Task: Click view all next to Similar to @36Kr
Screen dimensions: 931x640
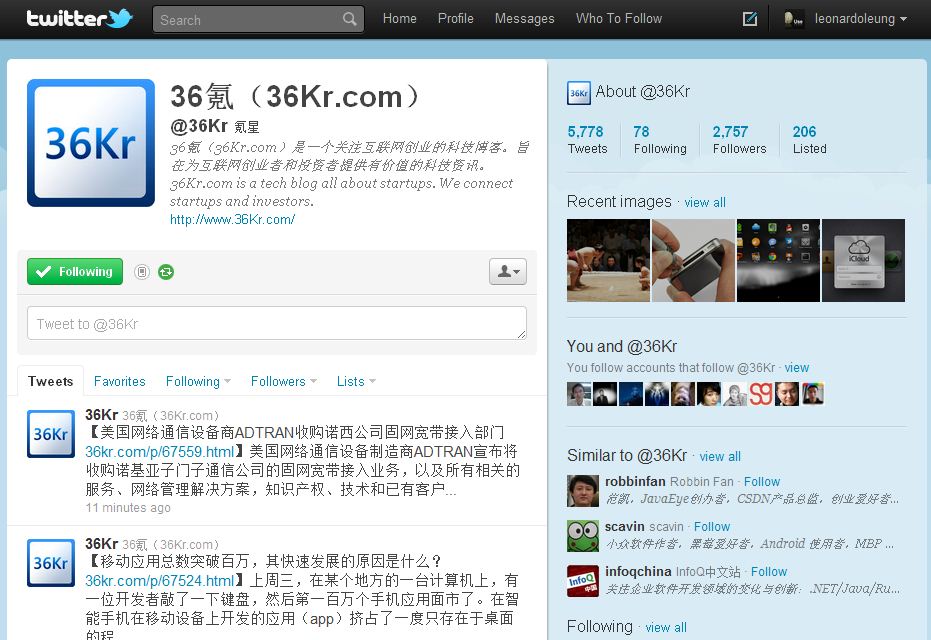Action: pos(720,457)
